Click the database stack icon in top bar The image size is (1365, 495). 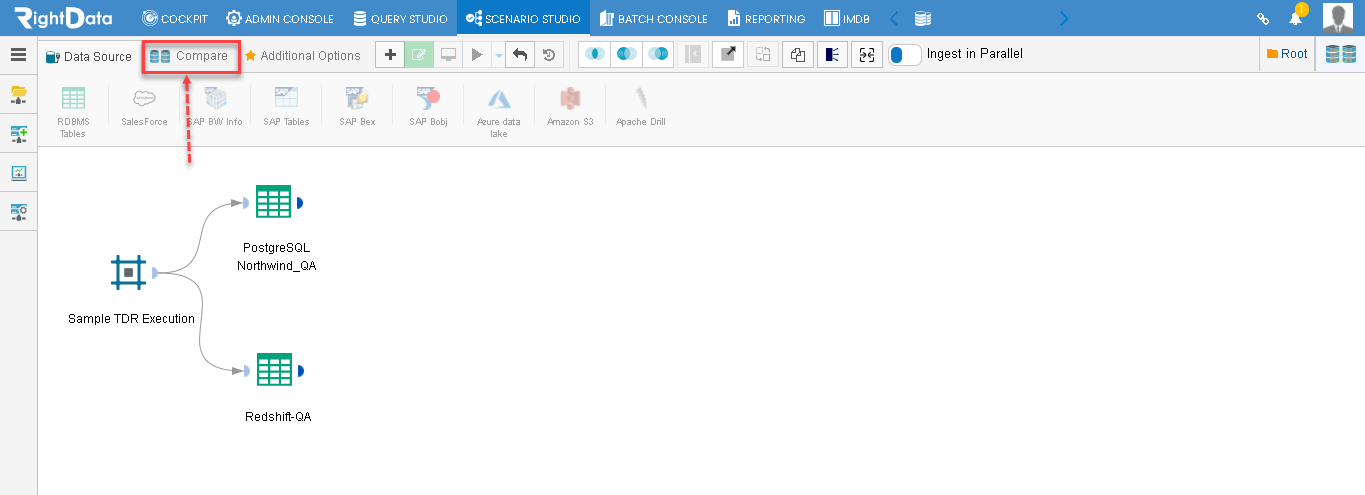(x=923, y=18)
